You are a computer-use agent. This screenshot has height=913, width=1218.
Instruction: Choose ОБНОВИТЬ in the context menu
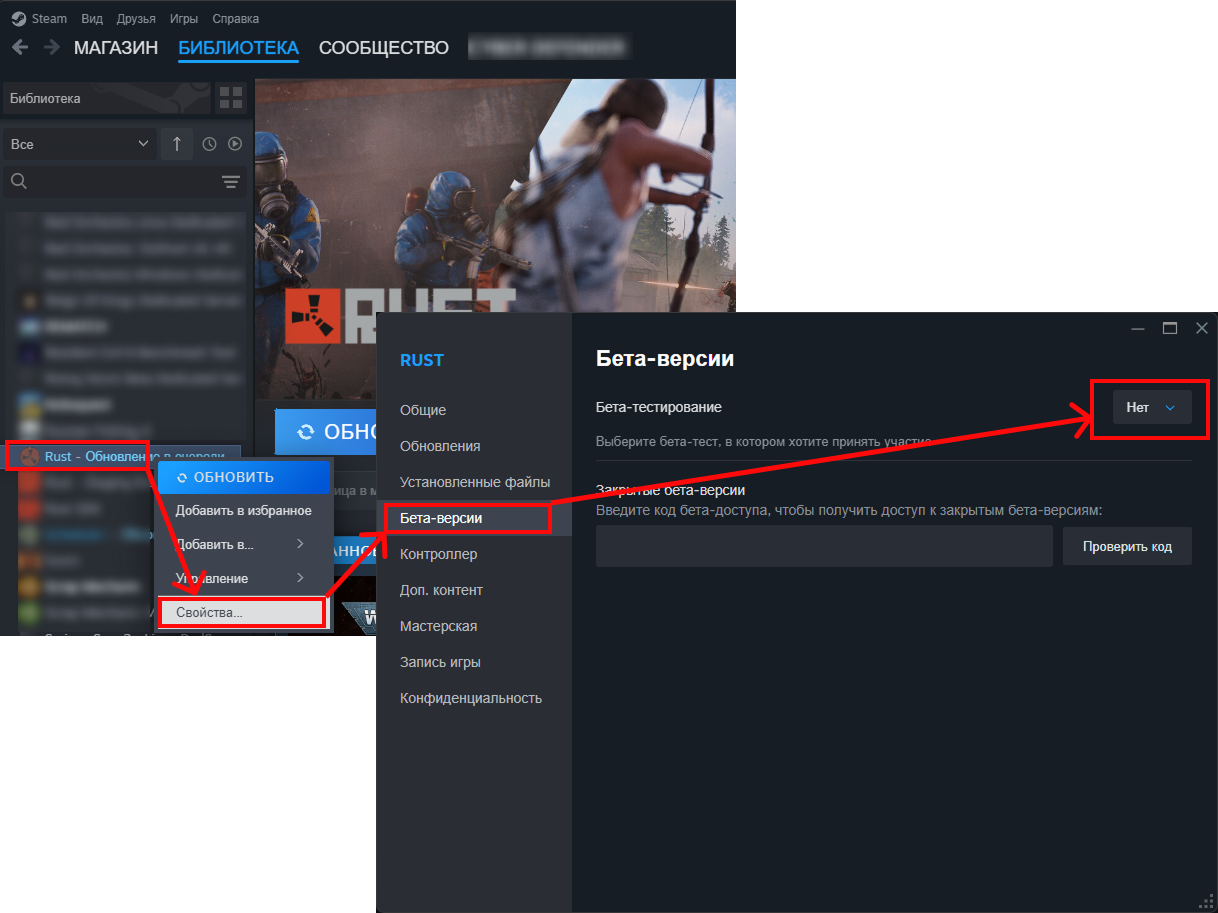coord(244,477)
